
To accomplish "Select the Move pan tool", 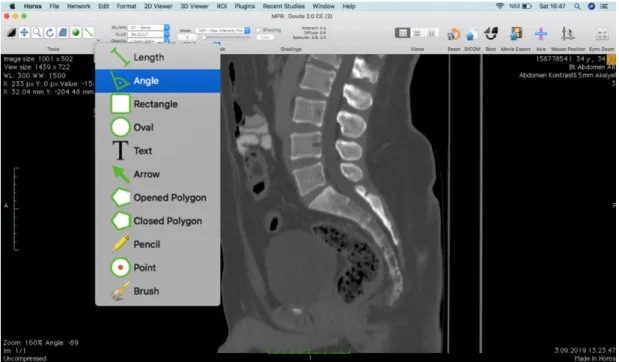I will click(24, 32).
